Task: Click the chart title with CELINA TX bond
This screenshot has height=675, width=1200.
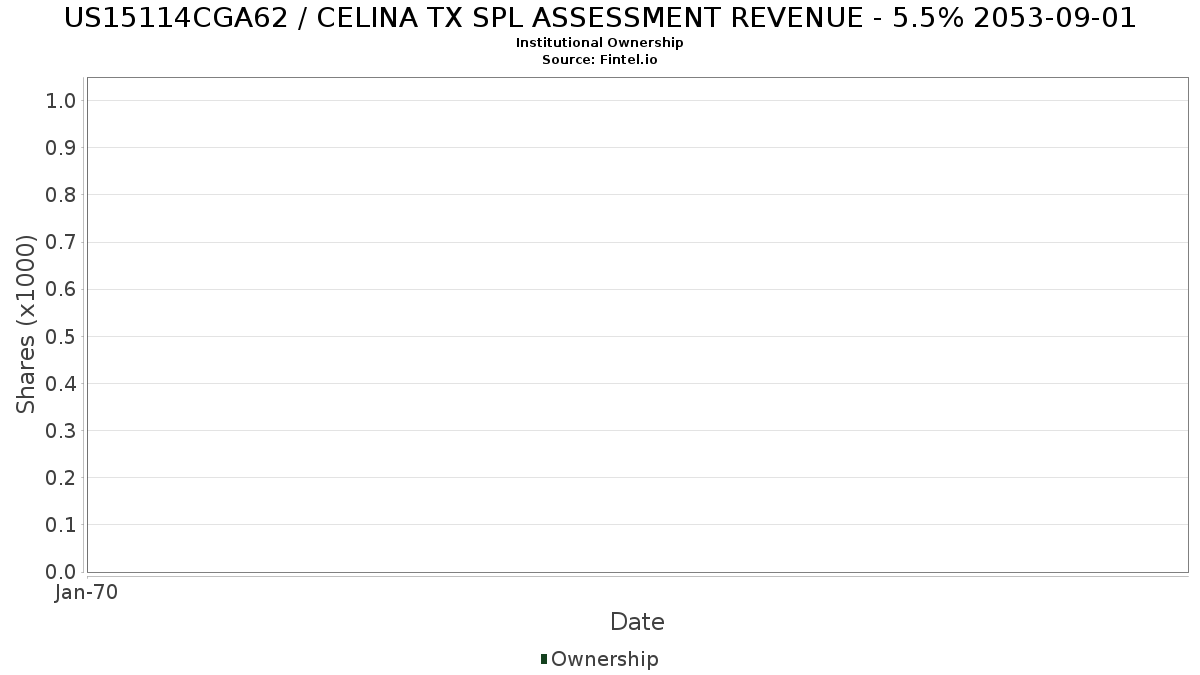Action: coord(600,18)
